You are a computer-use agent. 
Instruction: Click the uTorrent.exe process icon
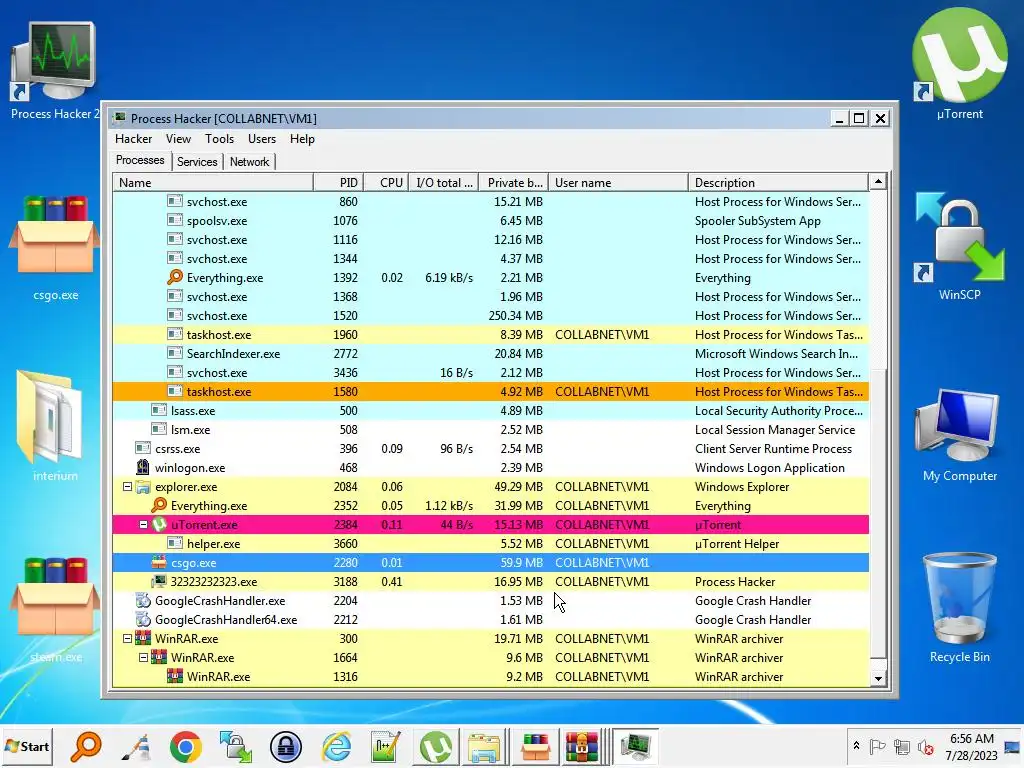click(x=159, y=524)
